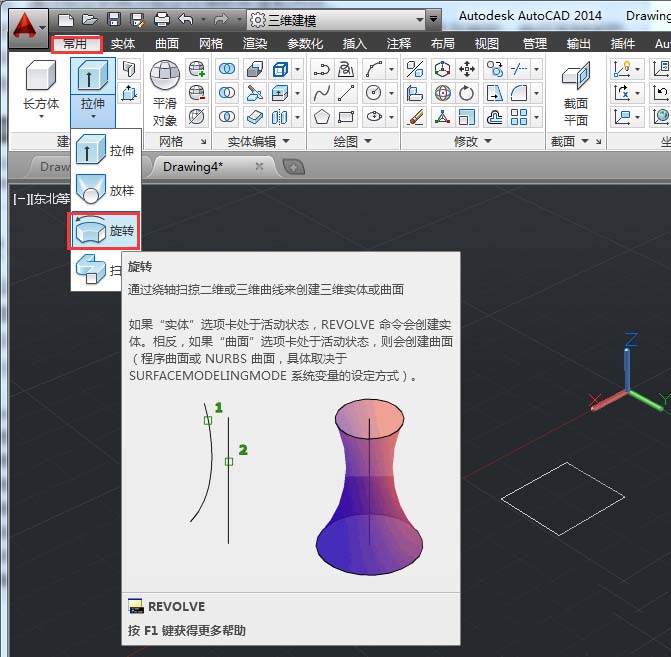
Task: Click the Plot printer icon
Action: [162, 20]
